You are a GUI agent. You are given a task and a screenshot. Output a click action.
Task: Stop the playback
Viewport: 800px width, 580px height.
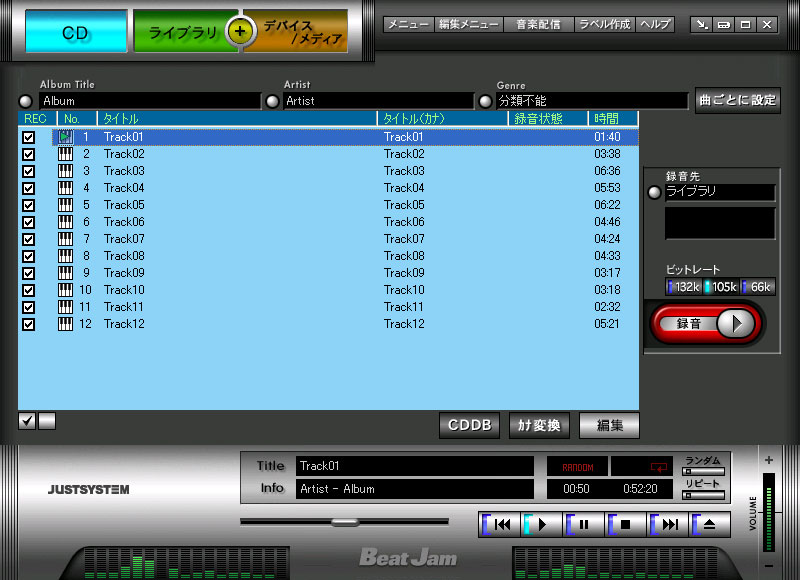(x=626, y=523)
